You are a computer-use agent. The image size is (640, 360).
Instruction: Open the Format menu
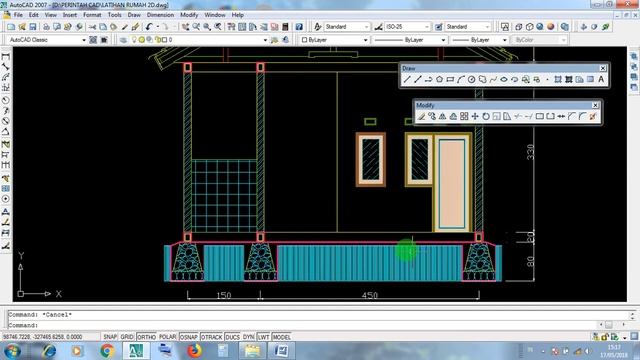click(x=92, y=15)
